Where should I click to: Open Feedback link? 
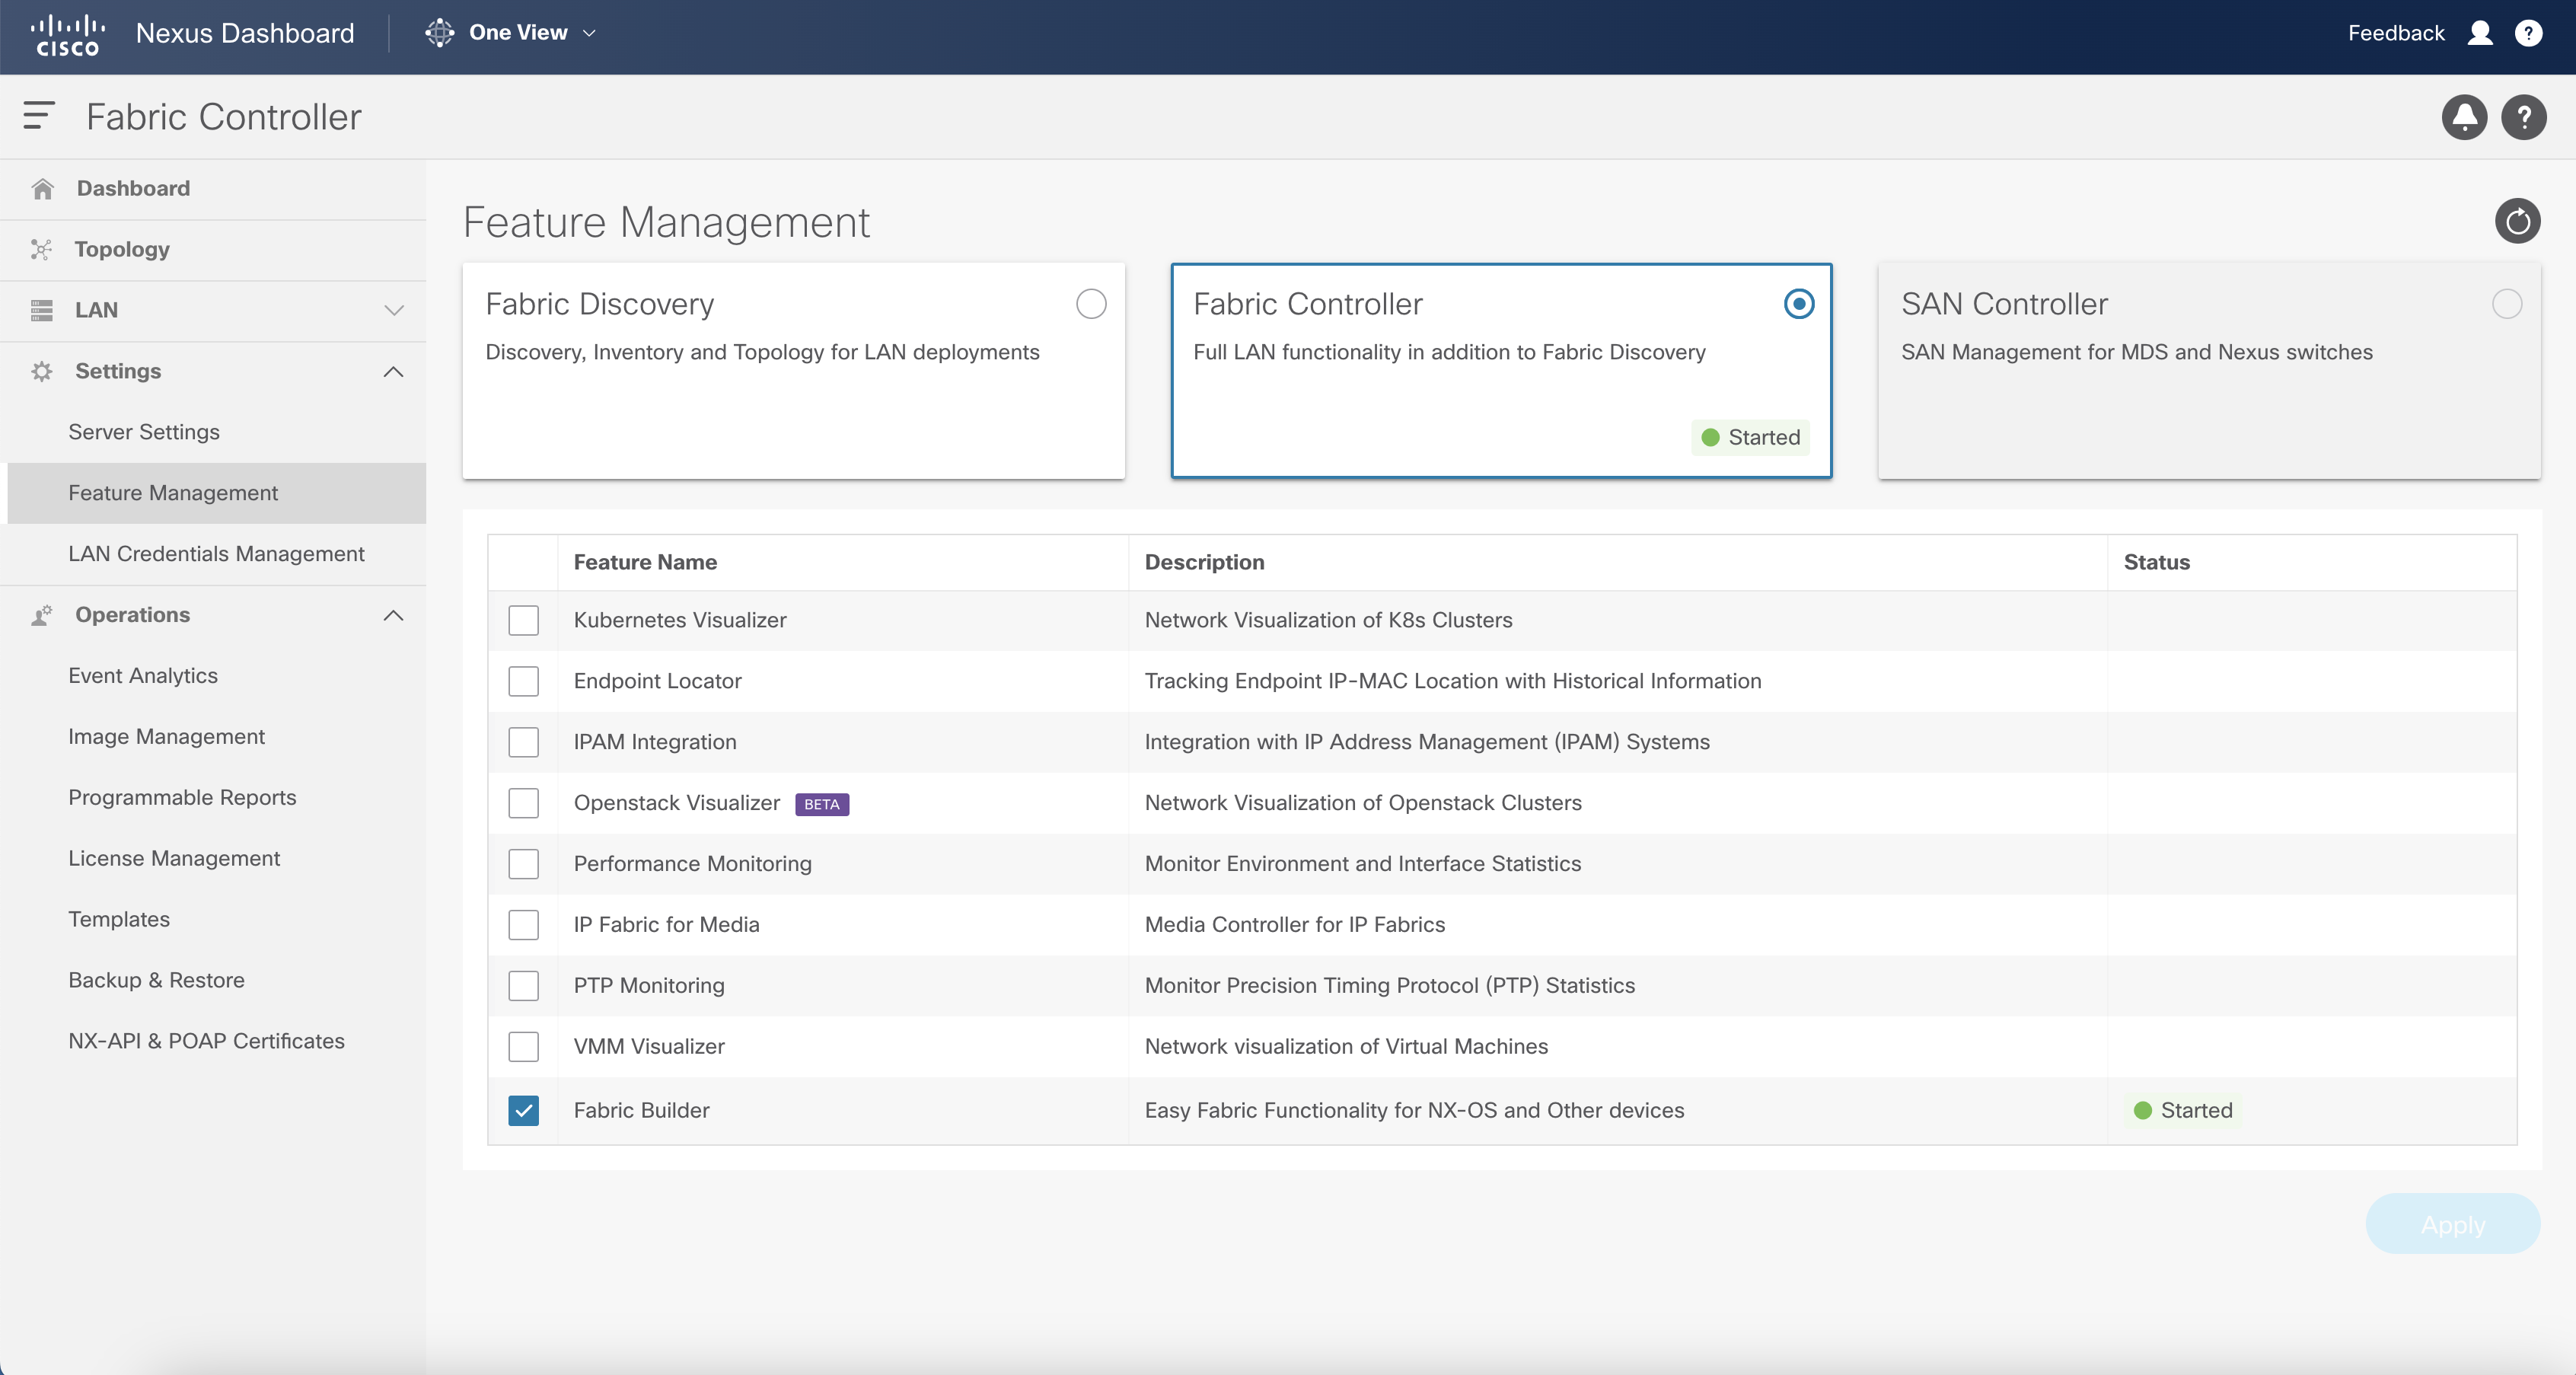(x=2396, y=33)
